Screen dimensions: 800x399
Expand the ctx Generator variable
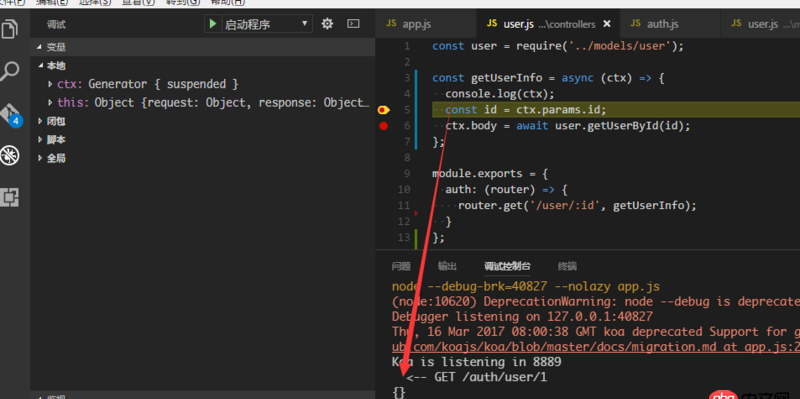pos(50,84)
